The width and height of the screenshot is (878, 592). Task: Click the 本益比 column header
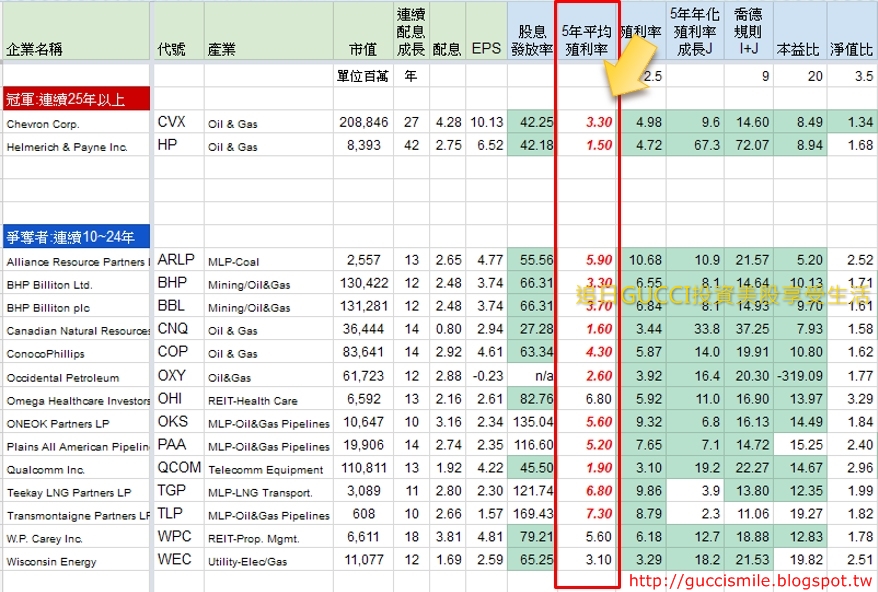(800, 31)
